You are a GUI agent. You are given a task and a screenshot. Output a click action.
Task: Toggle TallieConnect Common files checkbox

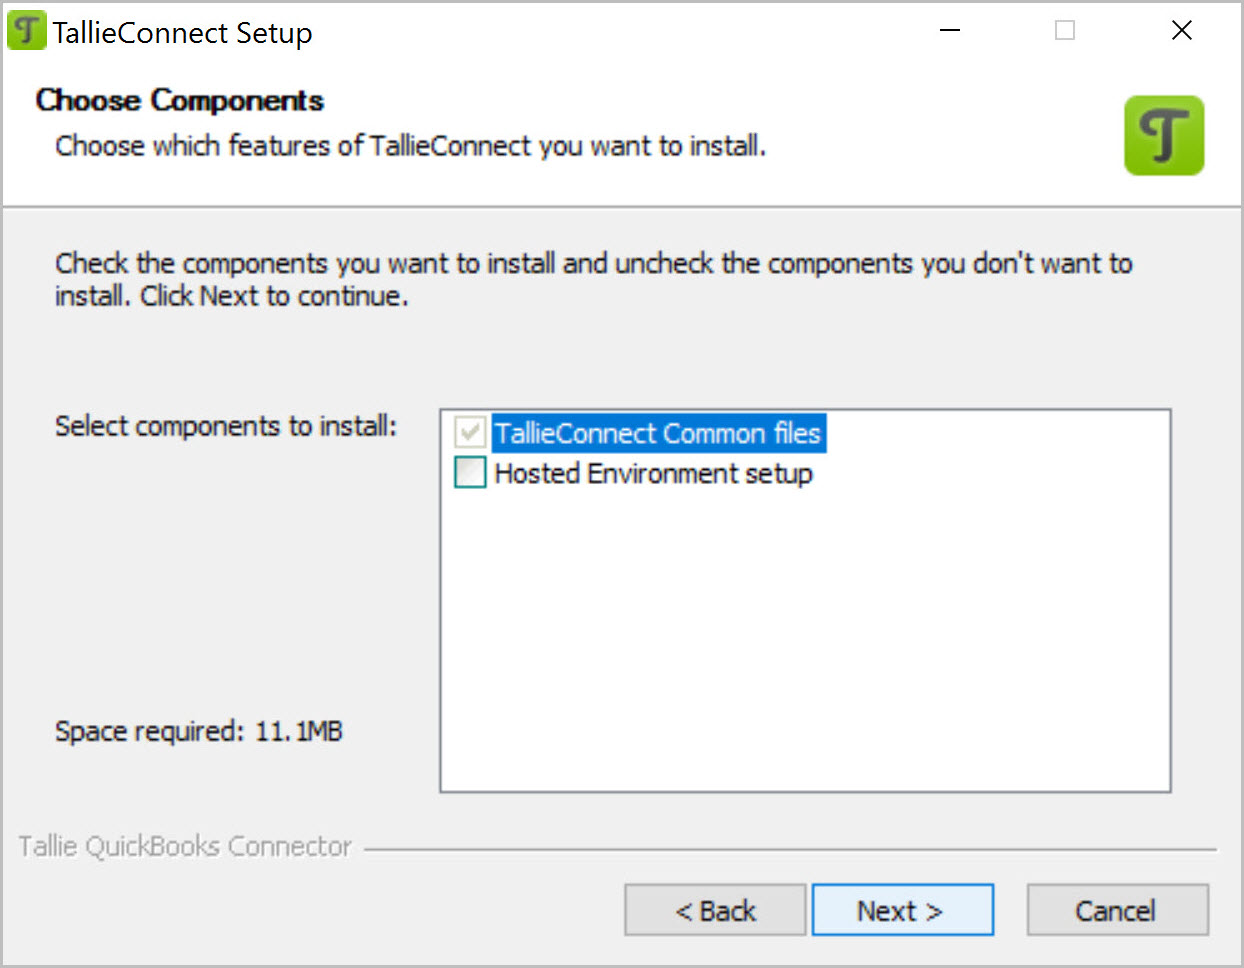click(x=470, y=432)
